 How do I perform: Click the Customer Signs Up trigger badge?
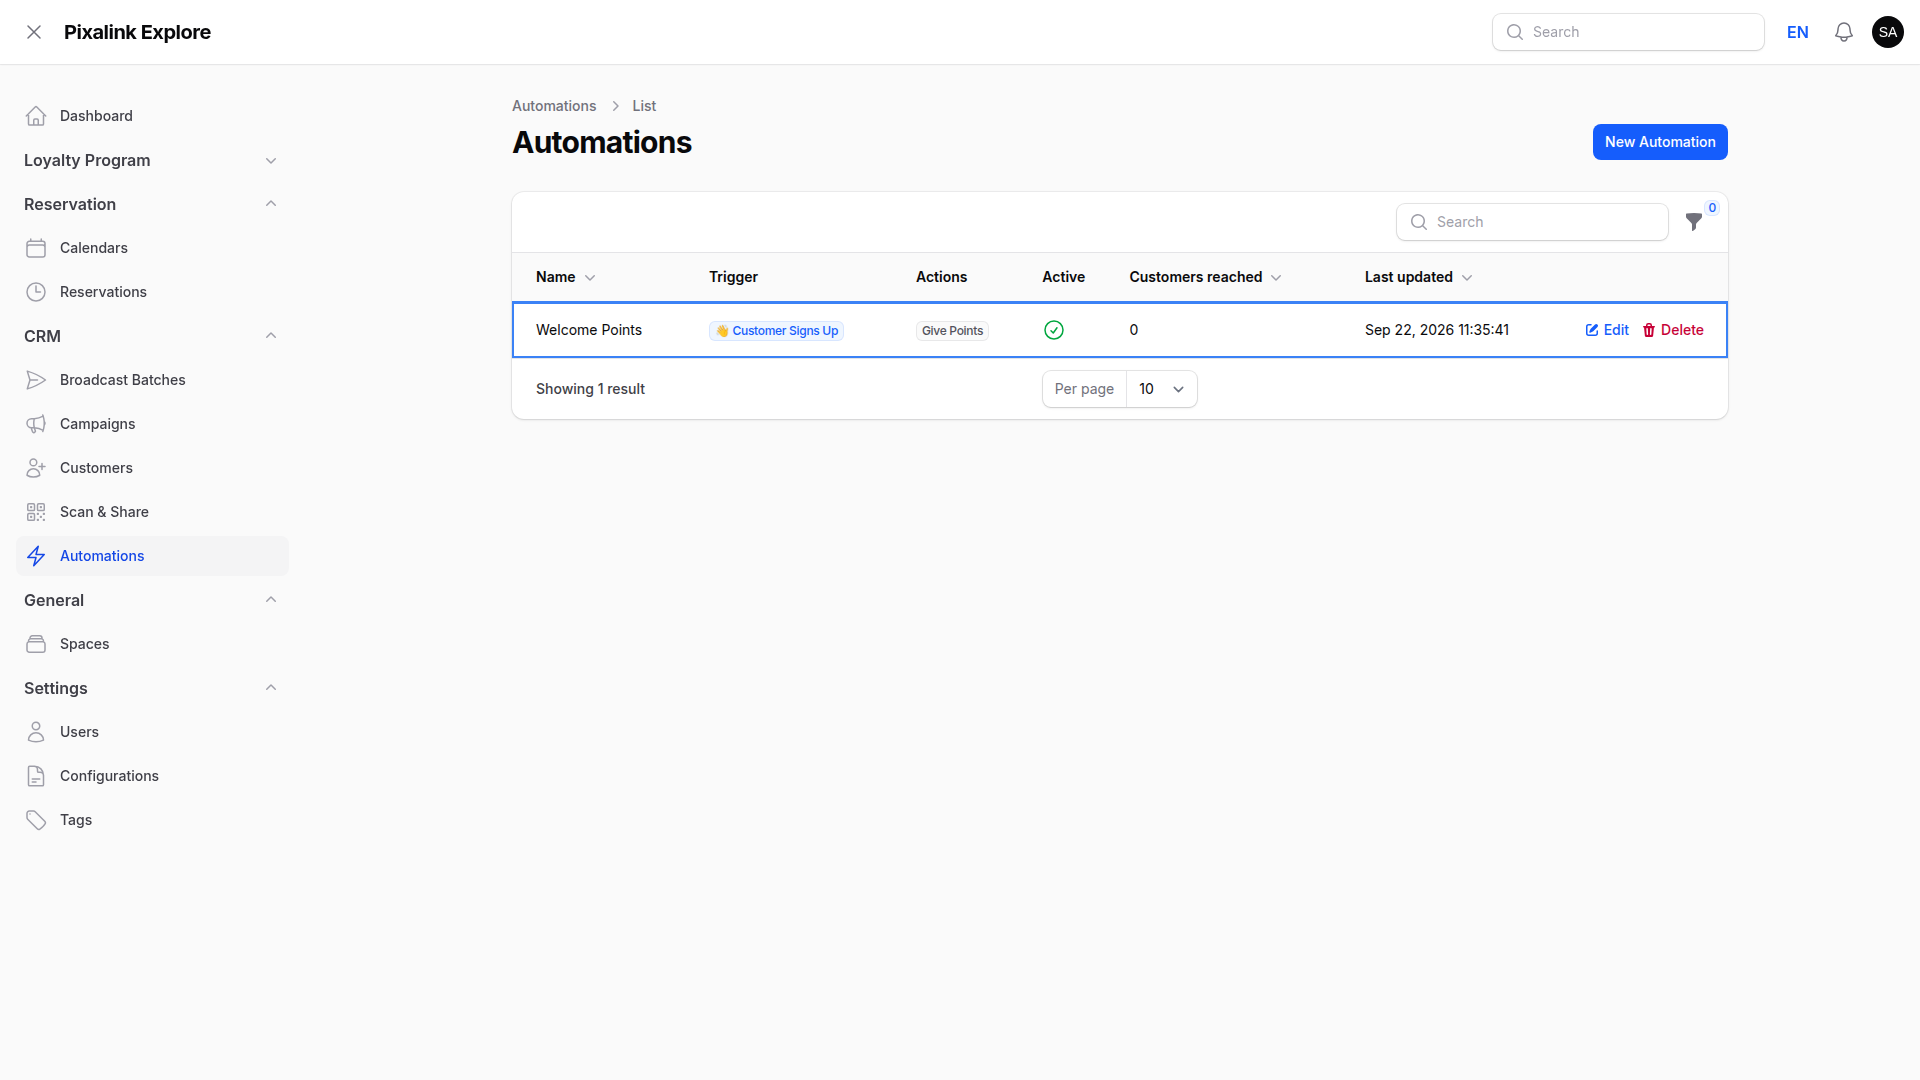pos(777,331)
